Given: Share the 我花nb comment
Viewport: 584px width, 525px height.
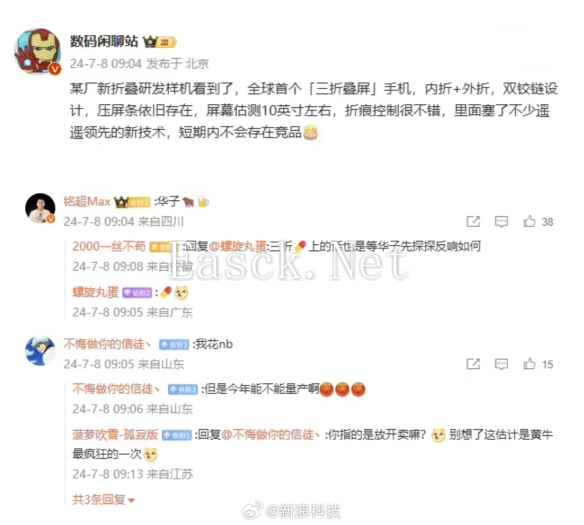Looking at the screenshot, I should [x=473, y=364].
